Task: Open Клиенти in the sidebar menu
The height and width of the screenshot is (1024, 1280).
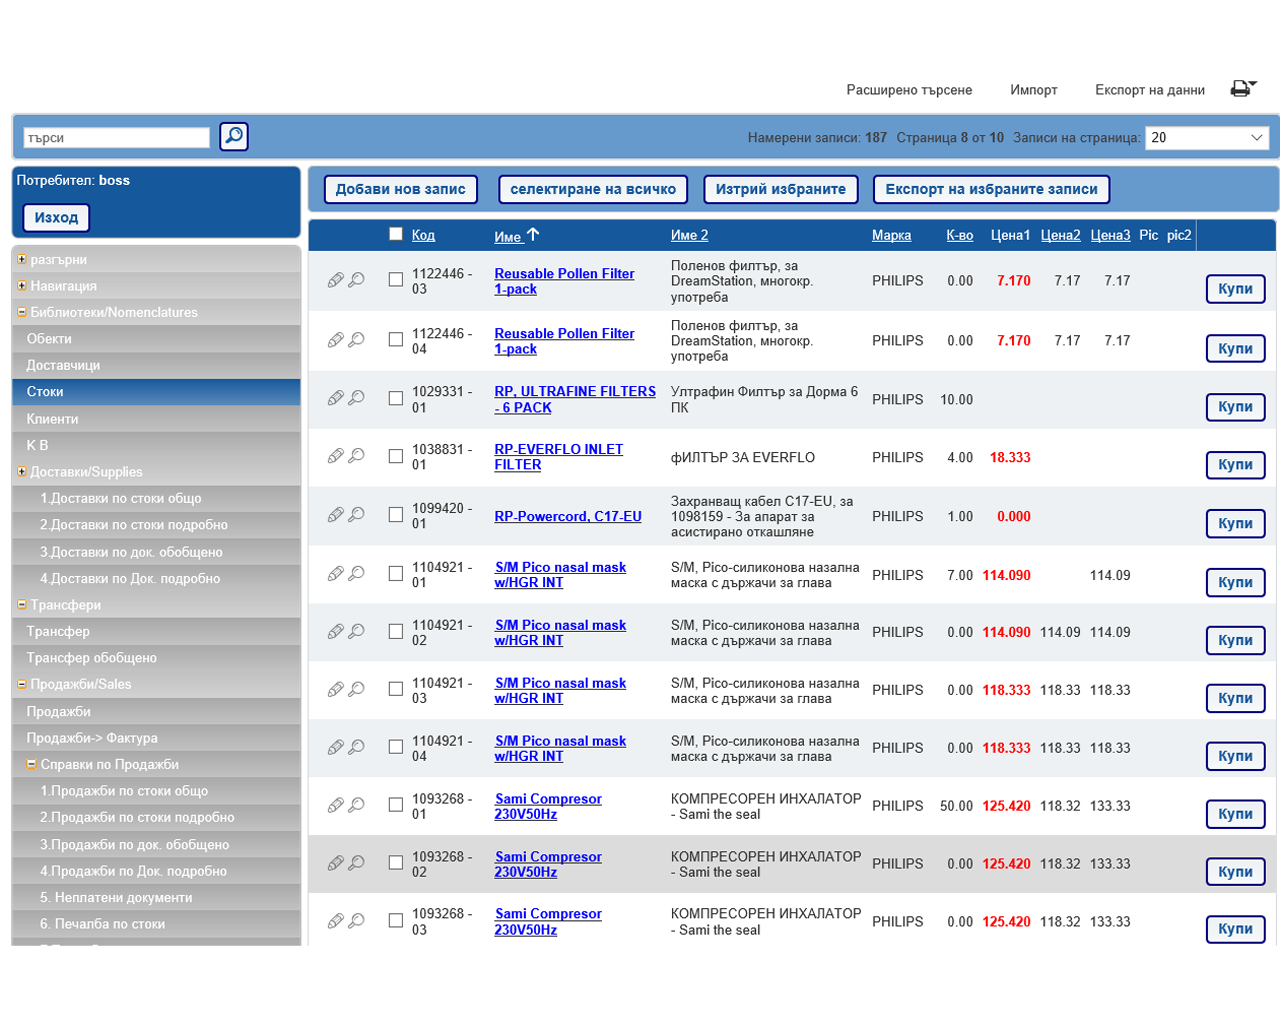Action: pos(52,419)
